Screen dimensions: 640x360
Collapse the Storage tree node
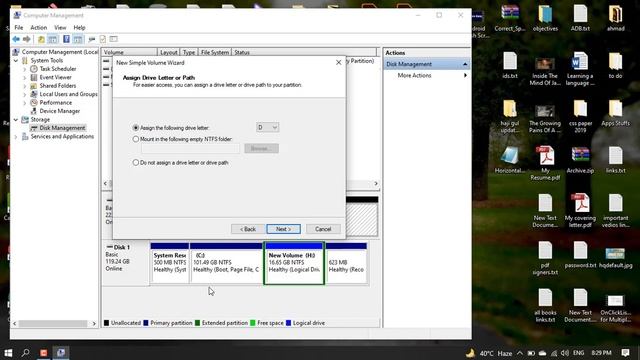pyautogui.click(x=16, y=120)
